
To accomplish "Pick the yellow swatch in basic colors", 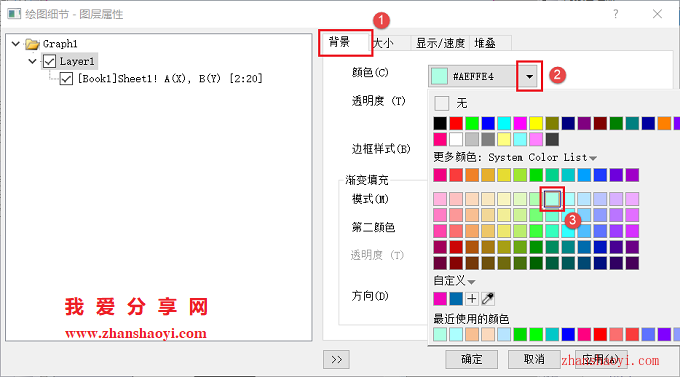I will click(536, 123).
